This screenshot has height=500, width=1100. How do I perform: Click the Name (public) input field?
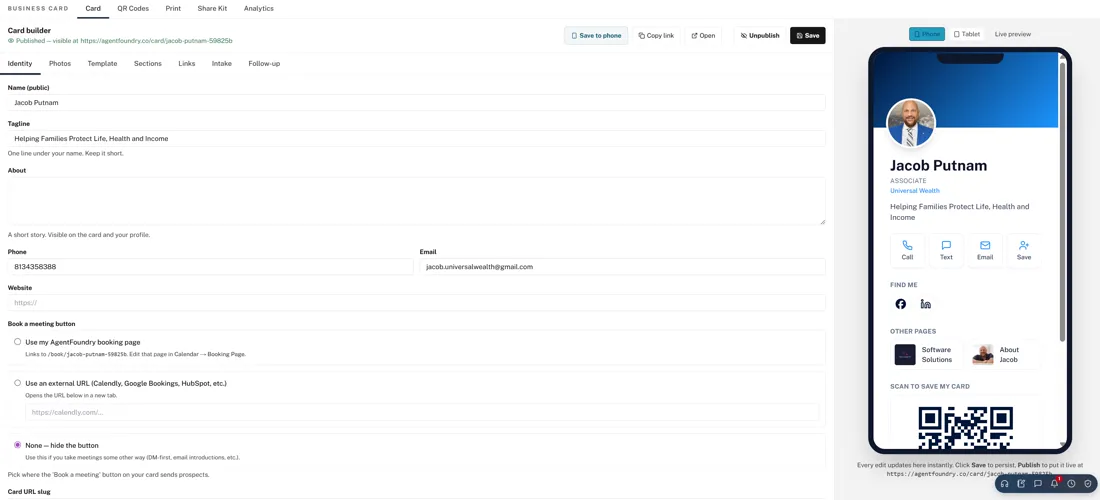coord(417,102)
